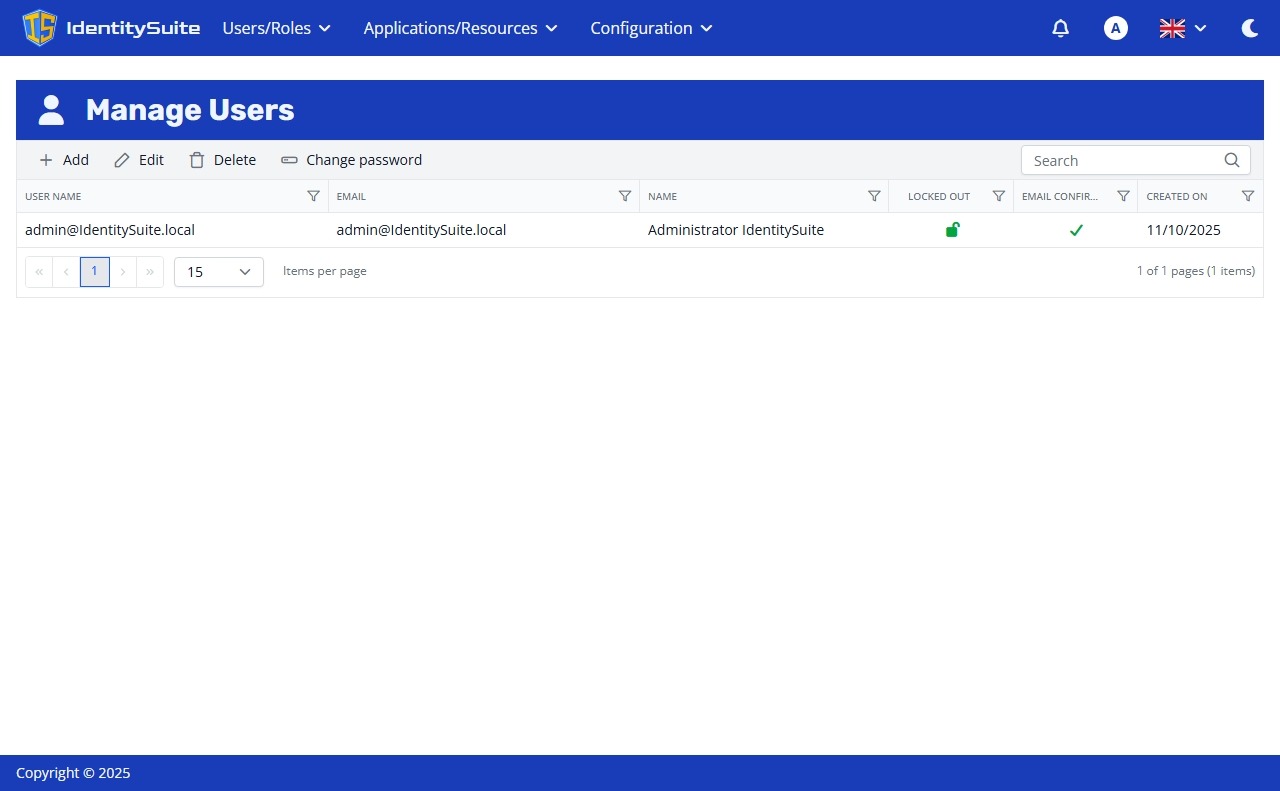Click Change password in the toolbar
1280x791 pixels.
tap(351, 160)
